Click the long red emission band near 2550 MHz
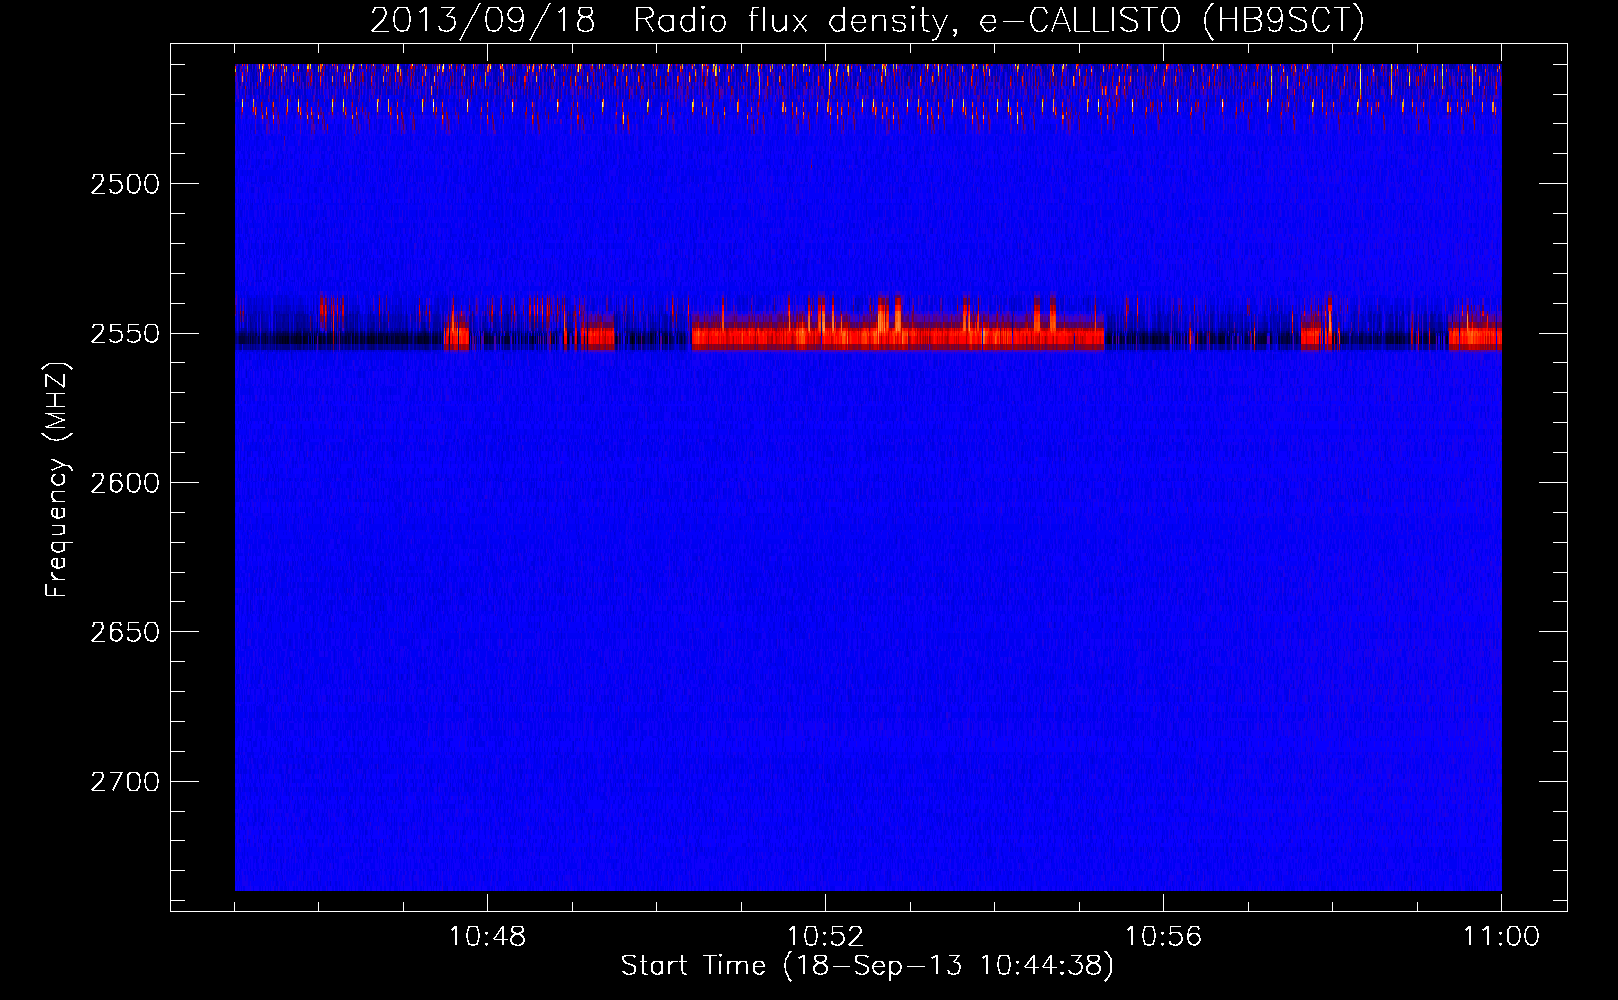 [897, 335]
